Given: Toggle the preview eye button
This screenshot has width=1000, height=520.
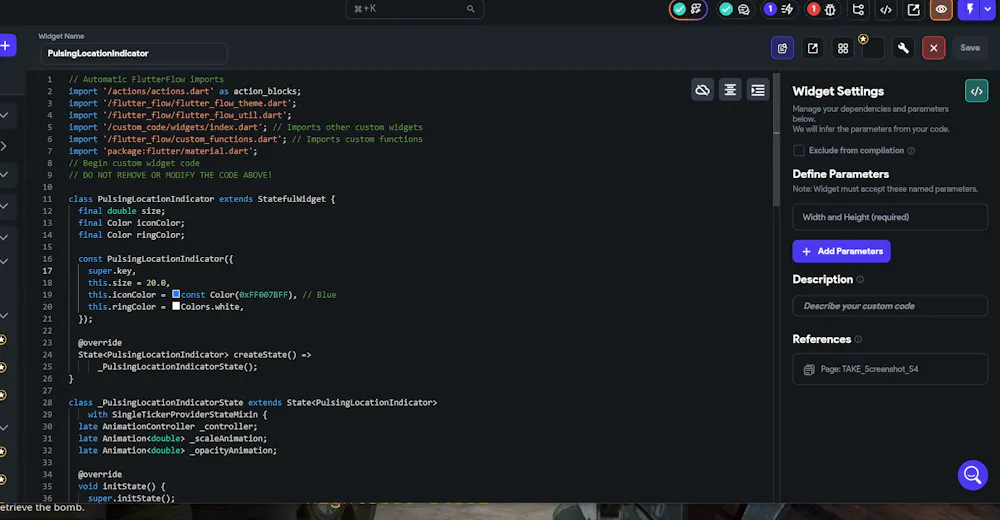Looking at the screenshot, I should 941,10.
